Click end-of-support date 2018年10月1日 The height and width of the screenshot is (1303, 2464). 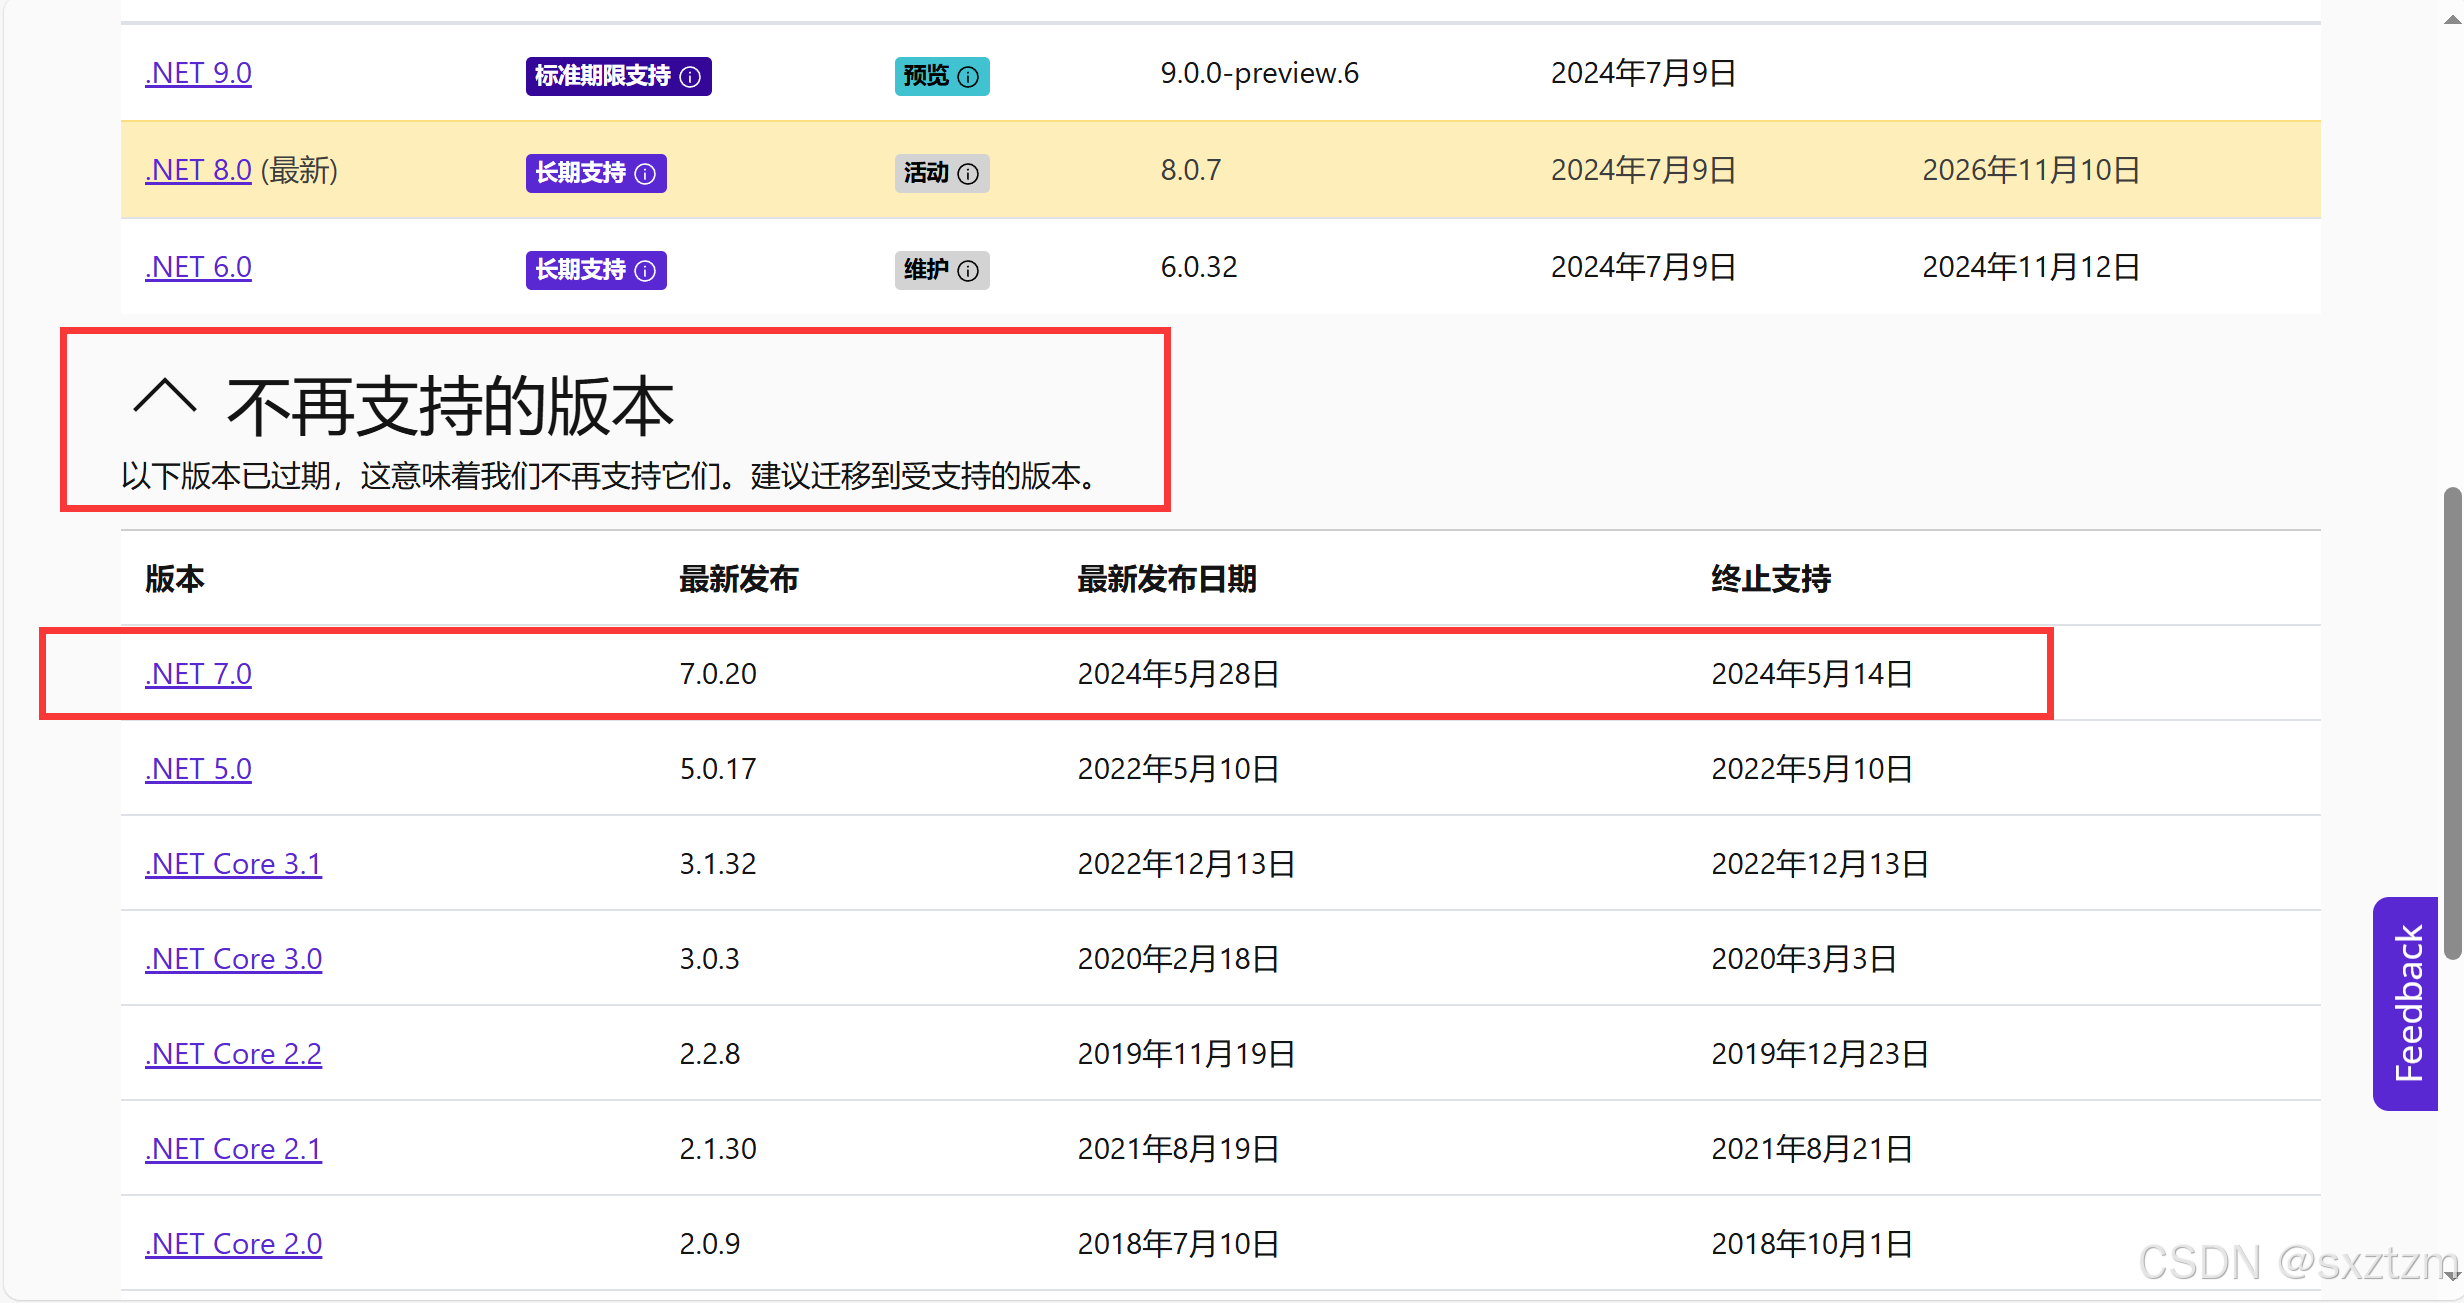click(x=1812, y=1244)
